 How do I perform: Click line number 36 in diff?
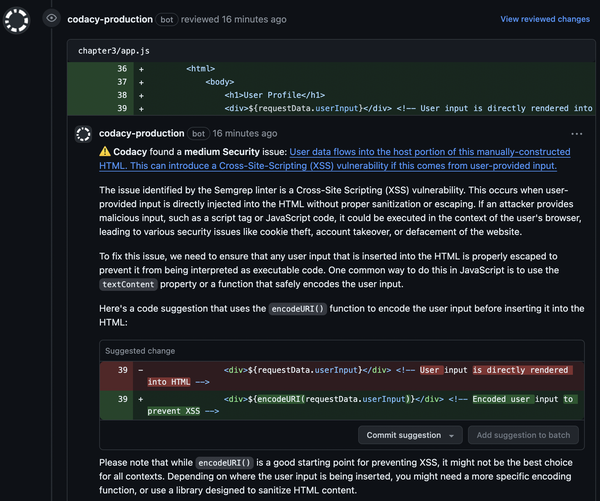click(123, 68)
